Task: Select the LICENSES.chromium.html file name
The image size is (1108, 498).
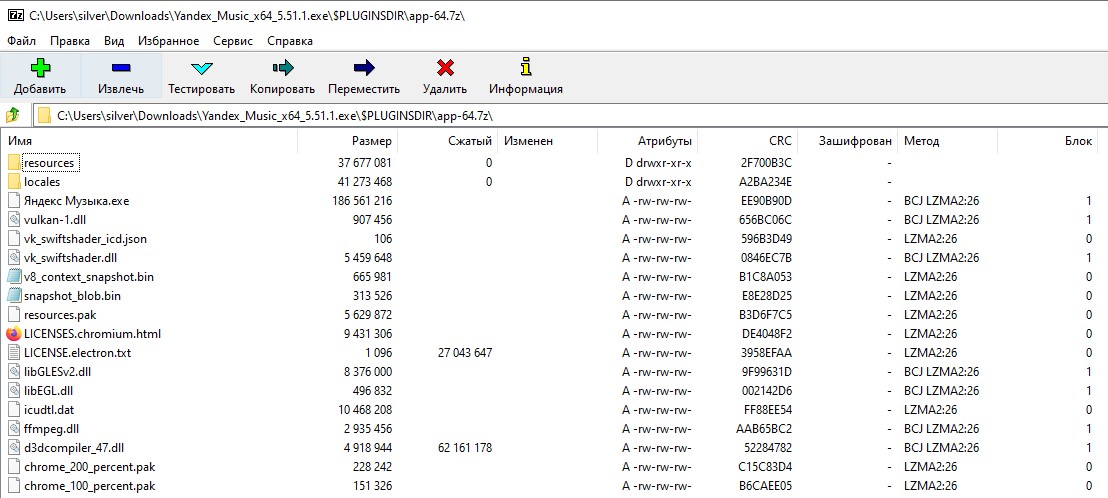Action: [x=92, y=333]
